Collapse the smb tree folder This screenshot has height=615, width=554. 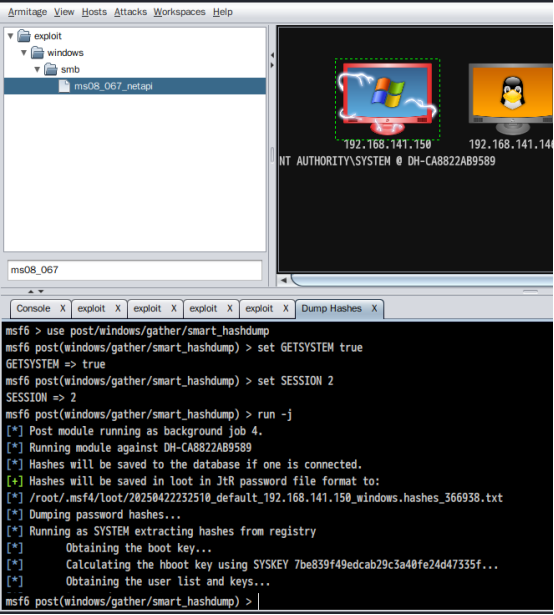(37, 69)
